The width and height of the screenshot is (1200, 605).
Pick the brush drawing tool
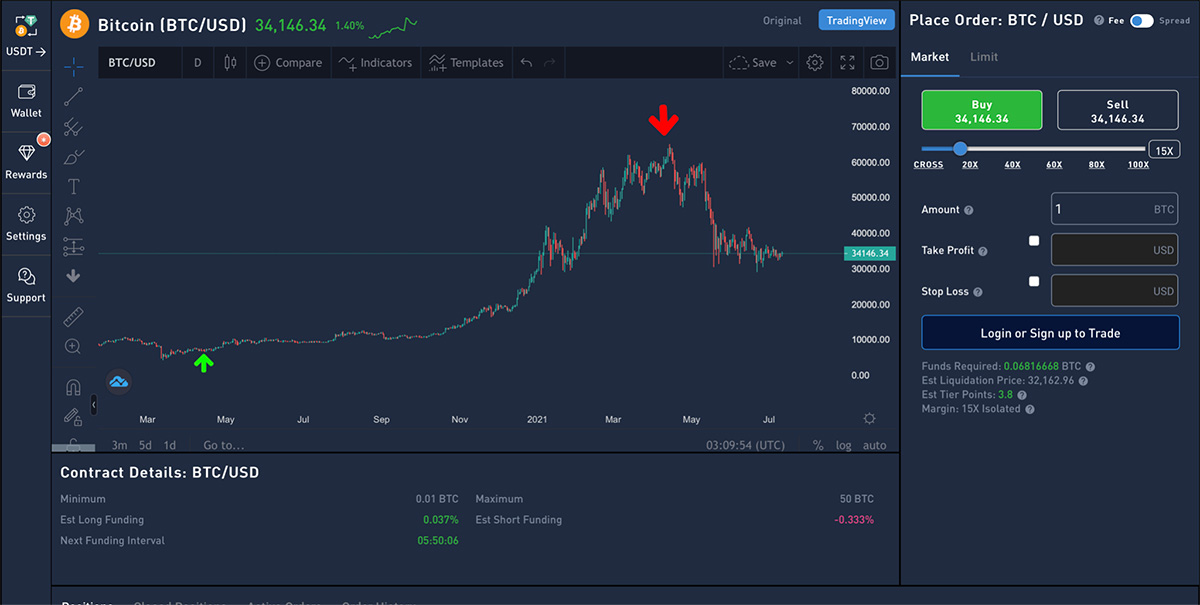click(73, 157)
